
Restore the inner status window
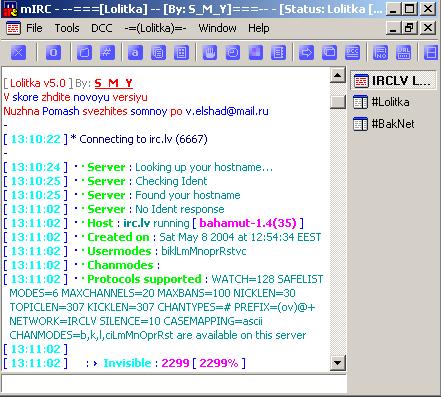410,28
